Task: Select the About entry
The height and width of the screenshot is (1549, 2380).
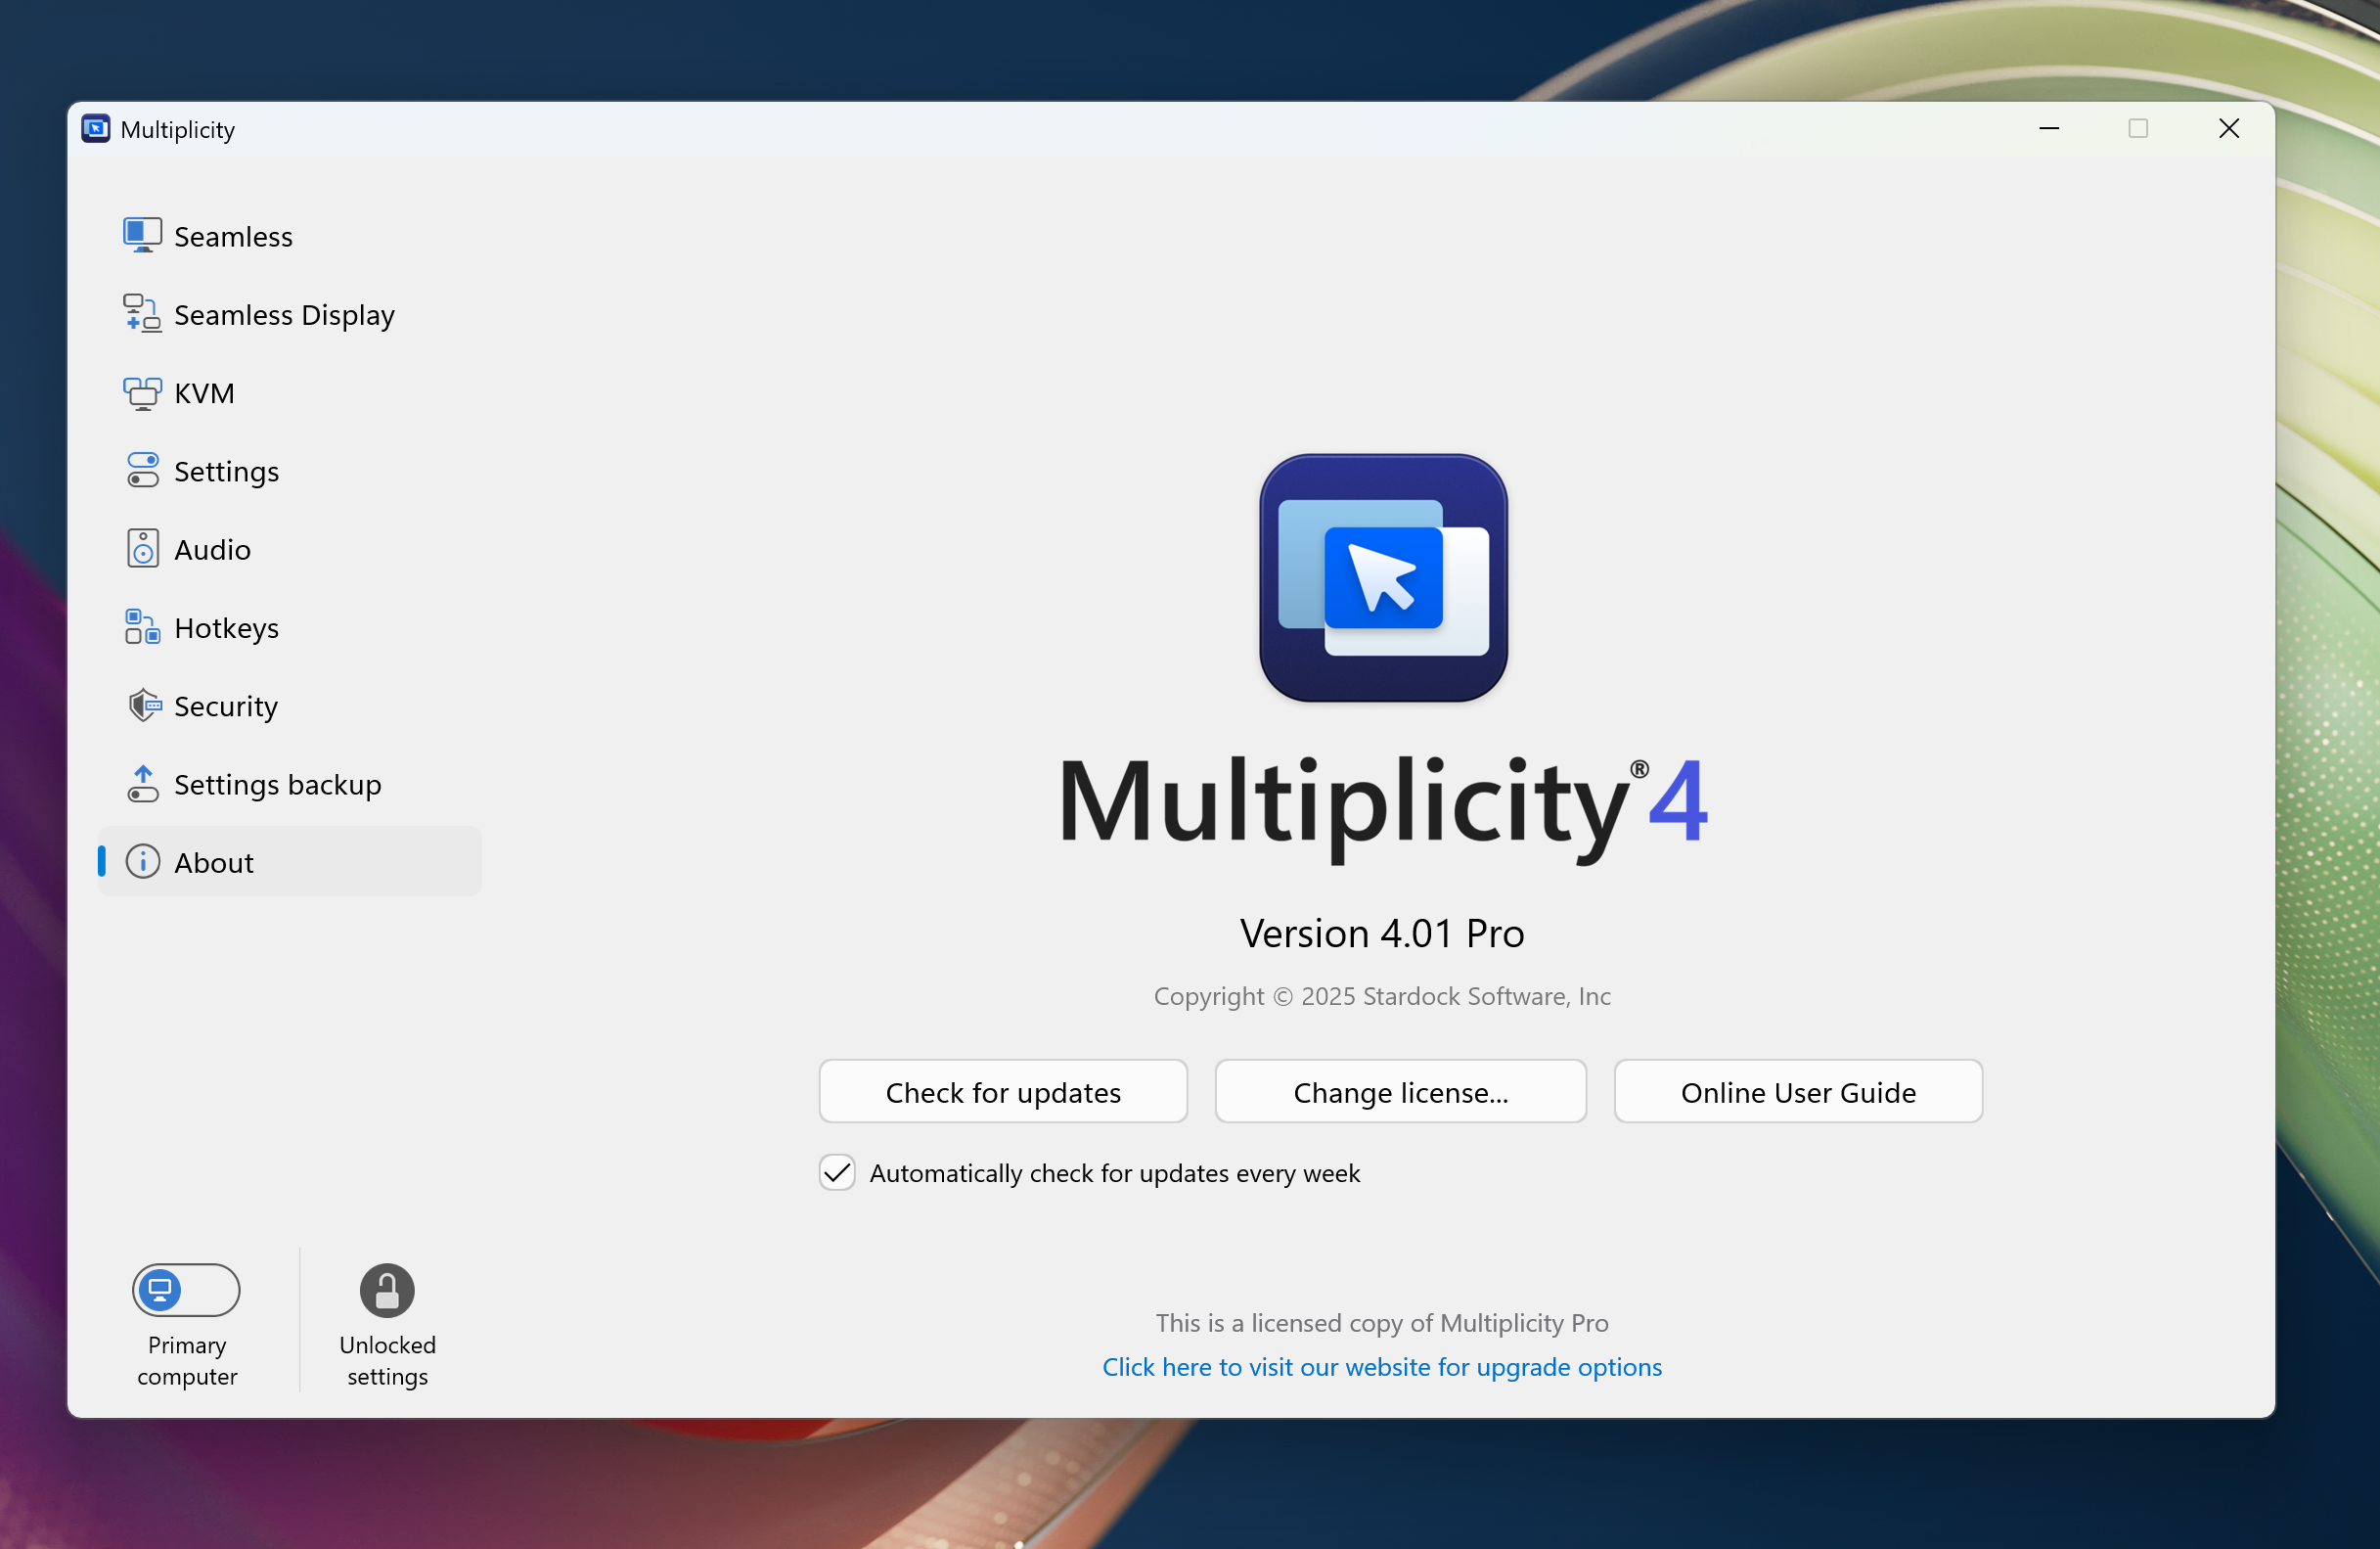Action: (x=289, y=862)
